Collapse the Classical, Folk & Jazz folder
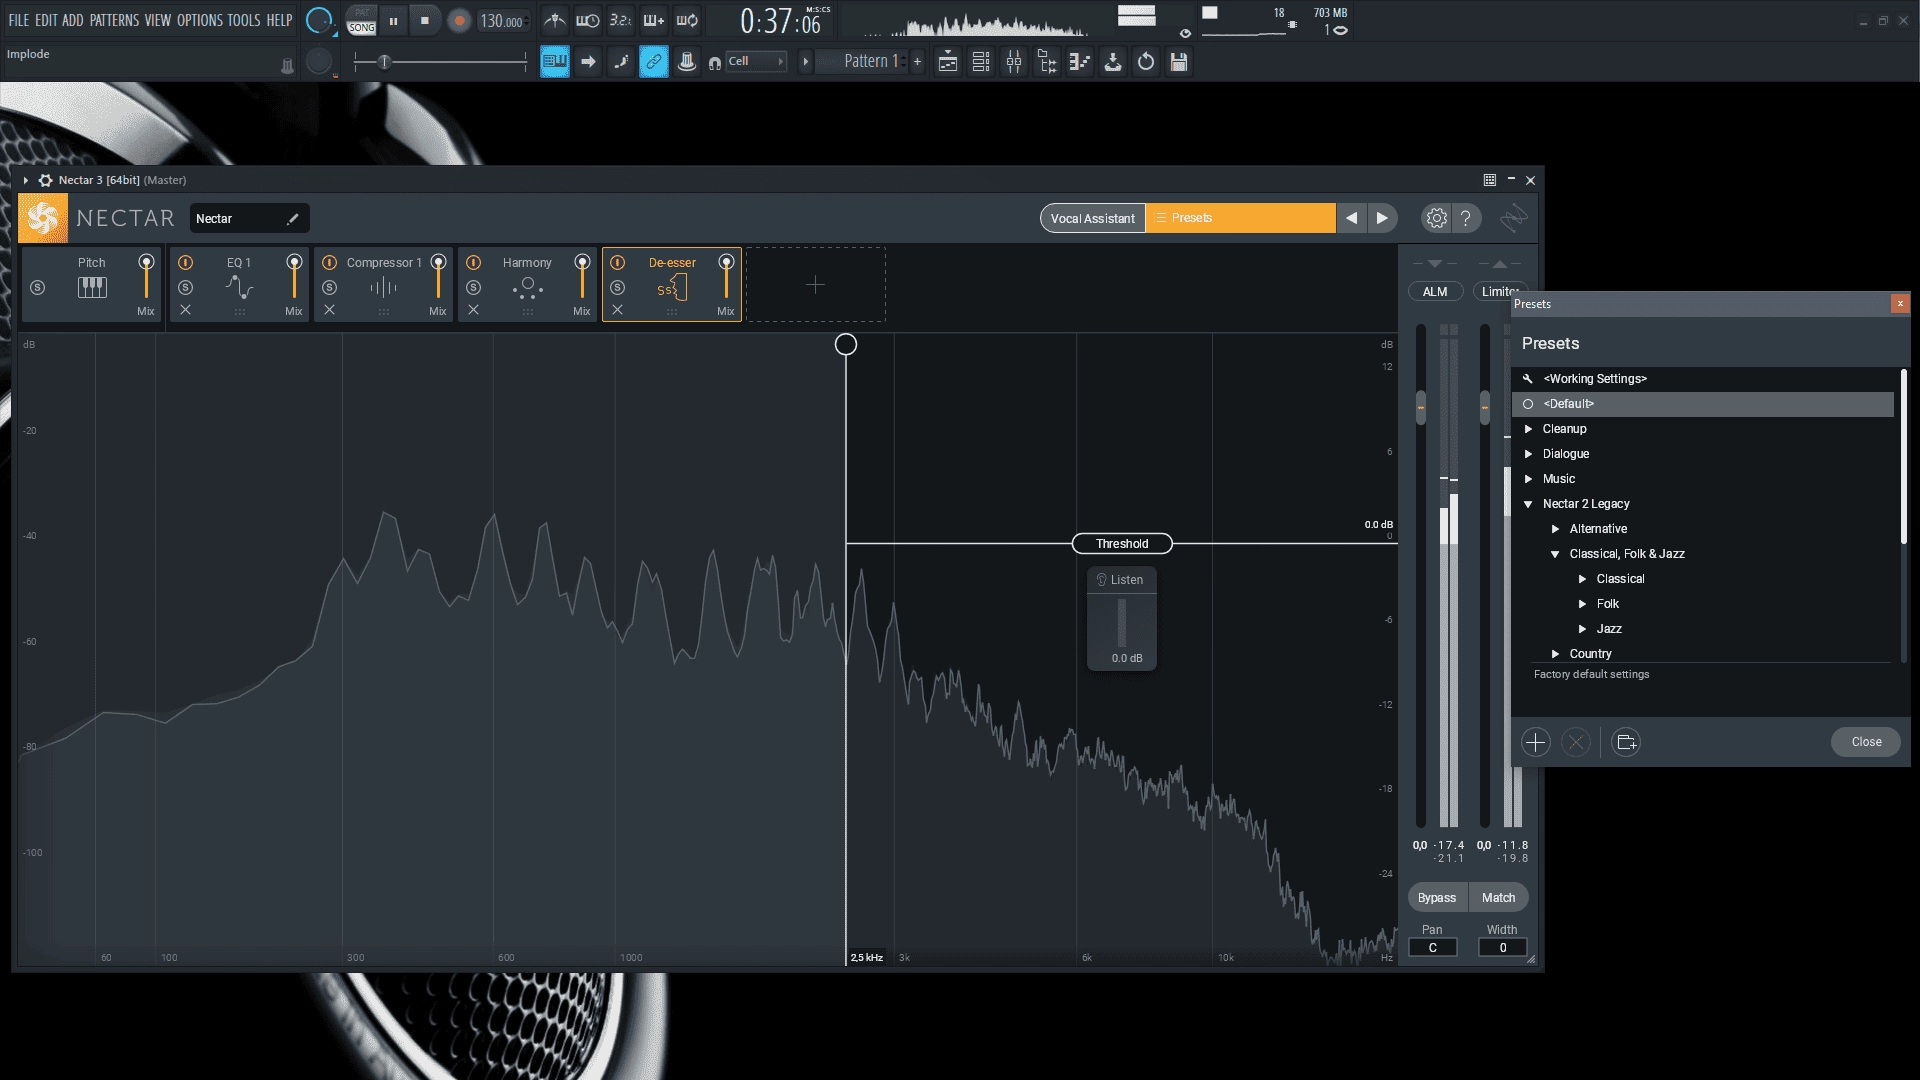The height and width of the screenshot is (1080, 1920). [x=1555, y=554]
